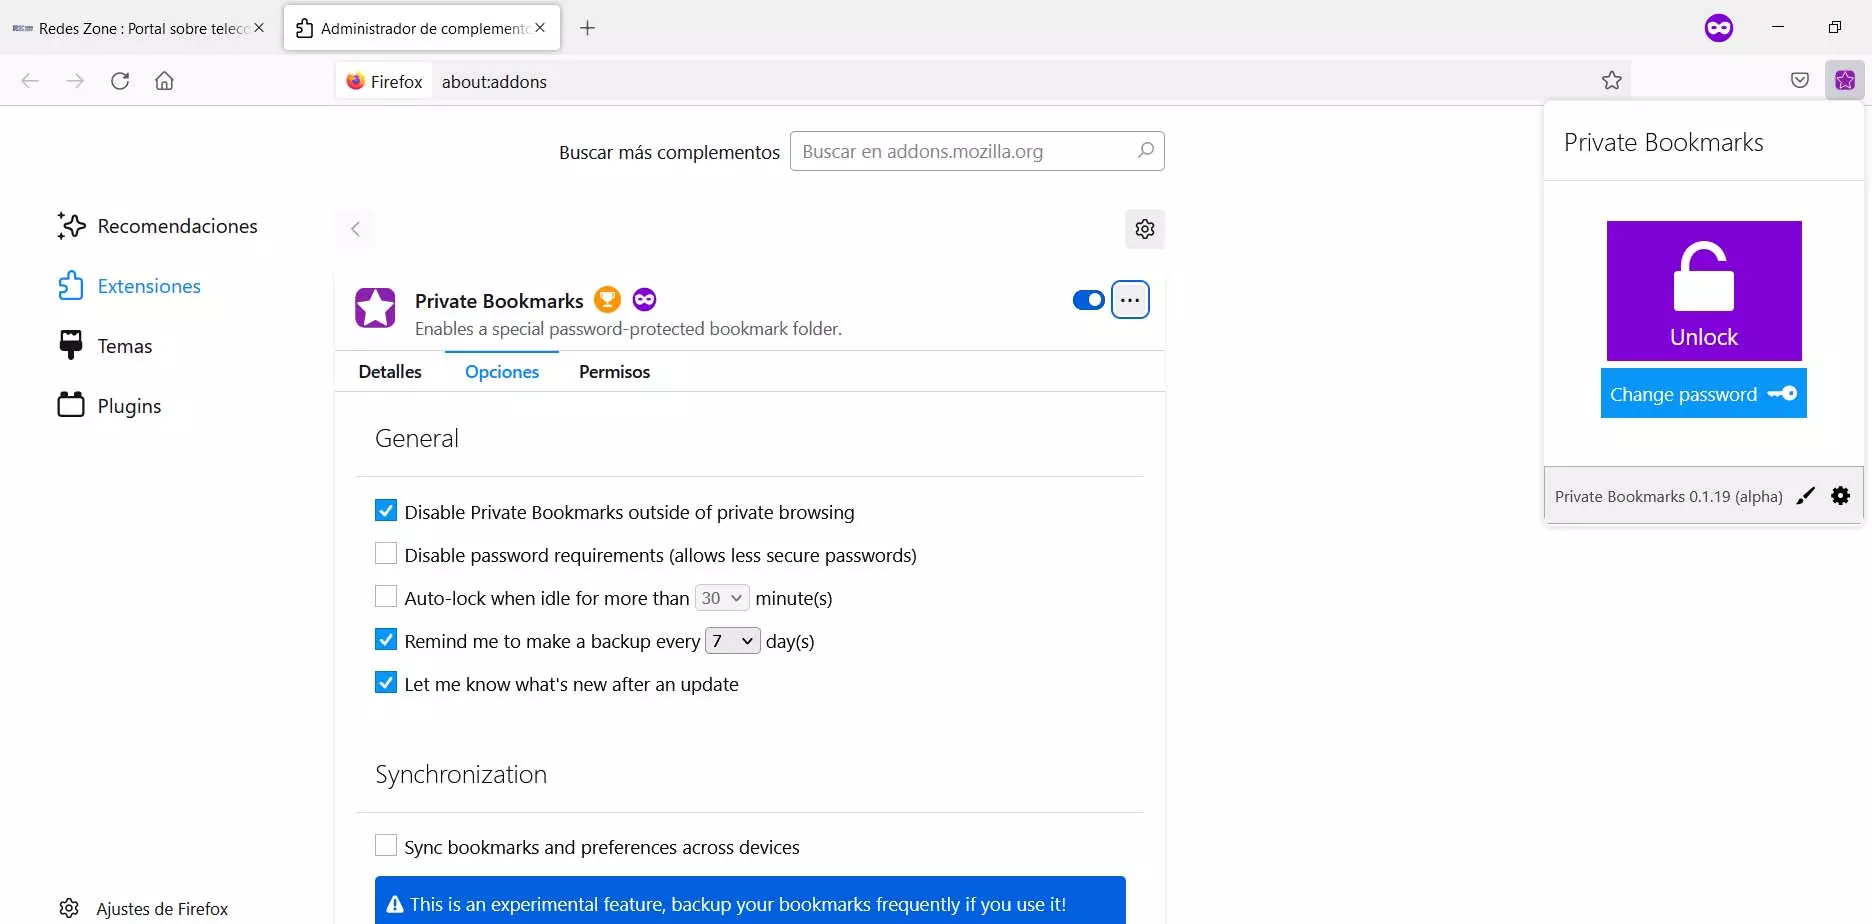Click the Private Bookmarks extension title
Image resolution: width=1872 pixels, height=924 pixels.
click(499, 301)
